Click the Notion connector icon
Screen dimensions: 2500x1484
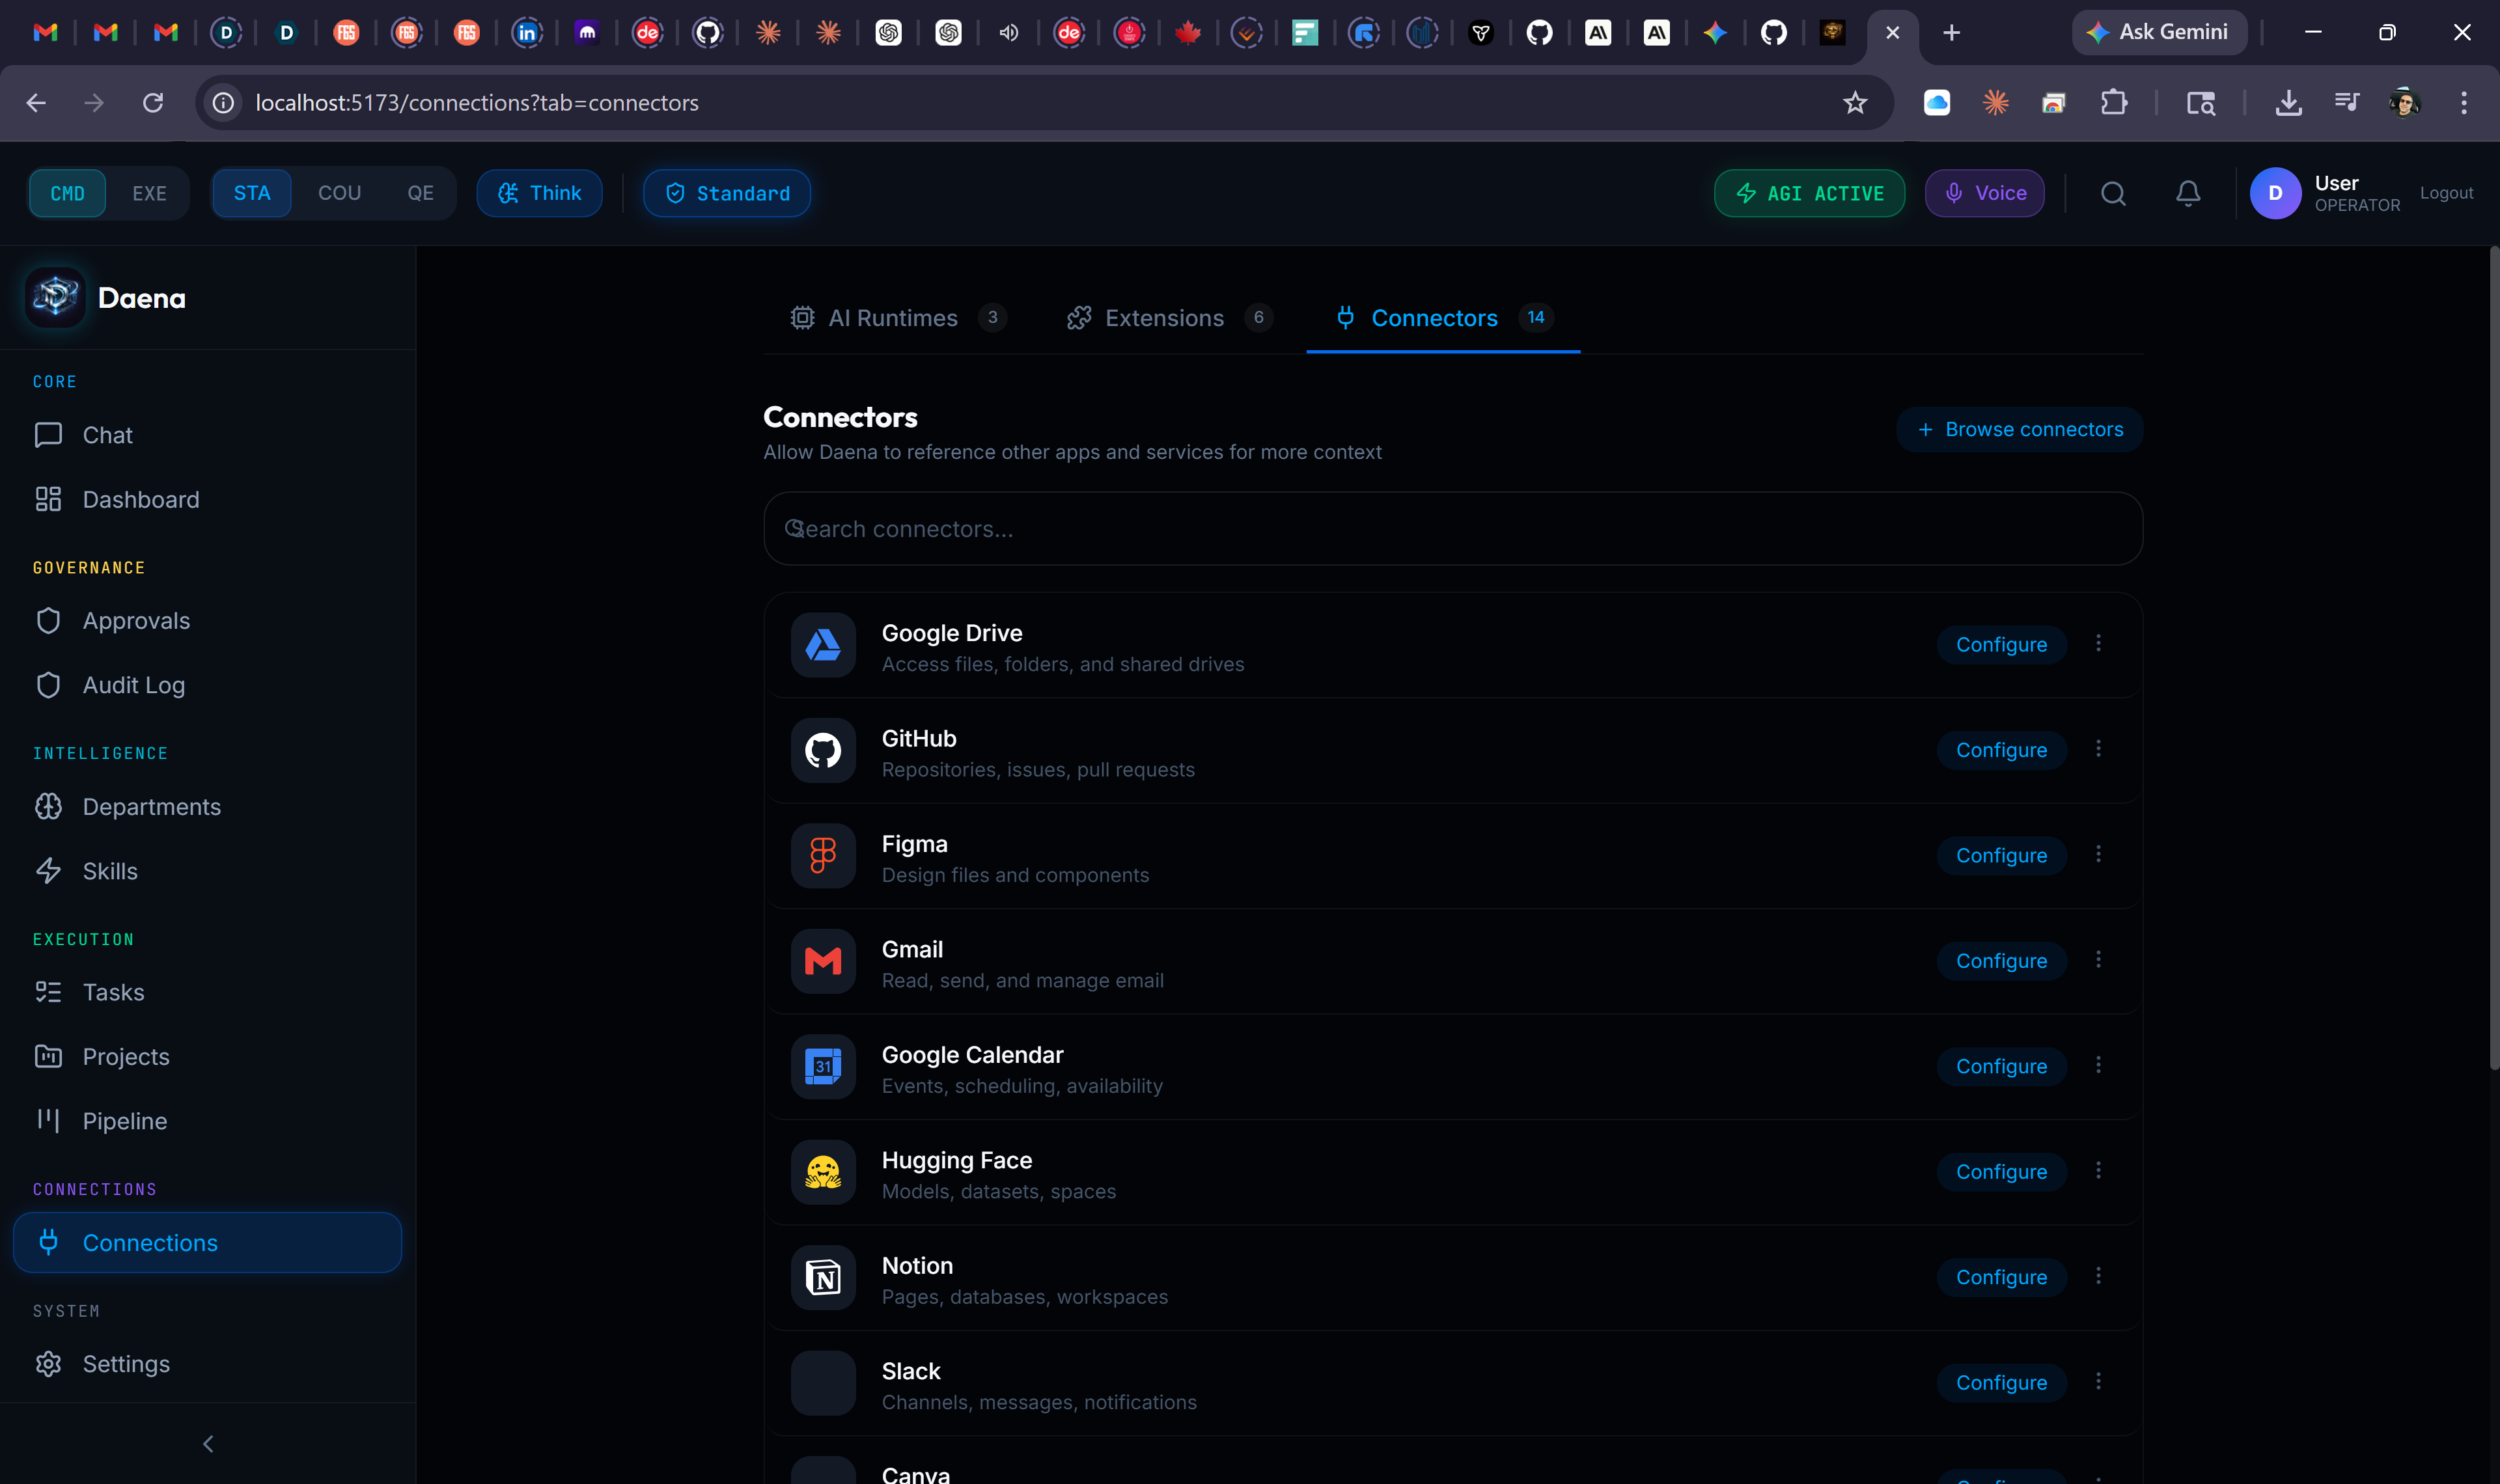click(x=823, y=1277)
